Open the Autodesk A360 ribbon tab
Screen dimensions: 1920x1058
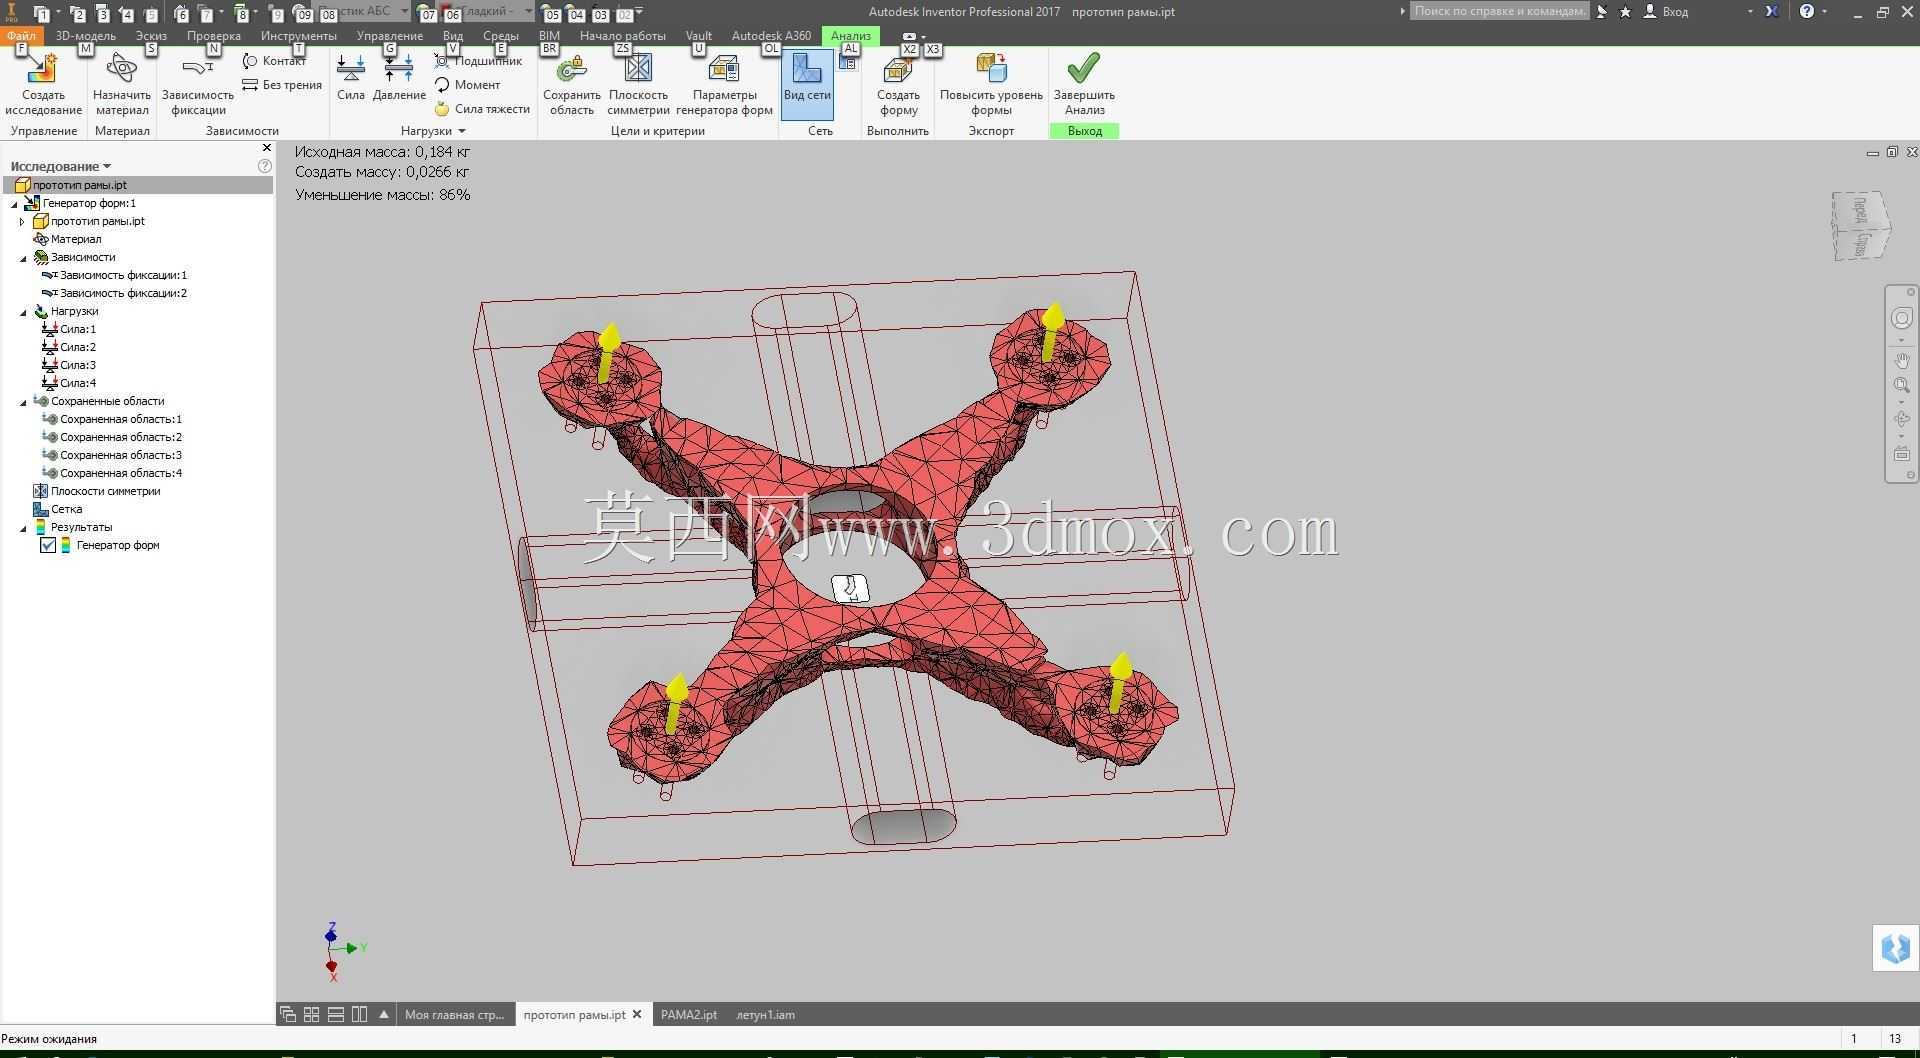point(771,36)
